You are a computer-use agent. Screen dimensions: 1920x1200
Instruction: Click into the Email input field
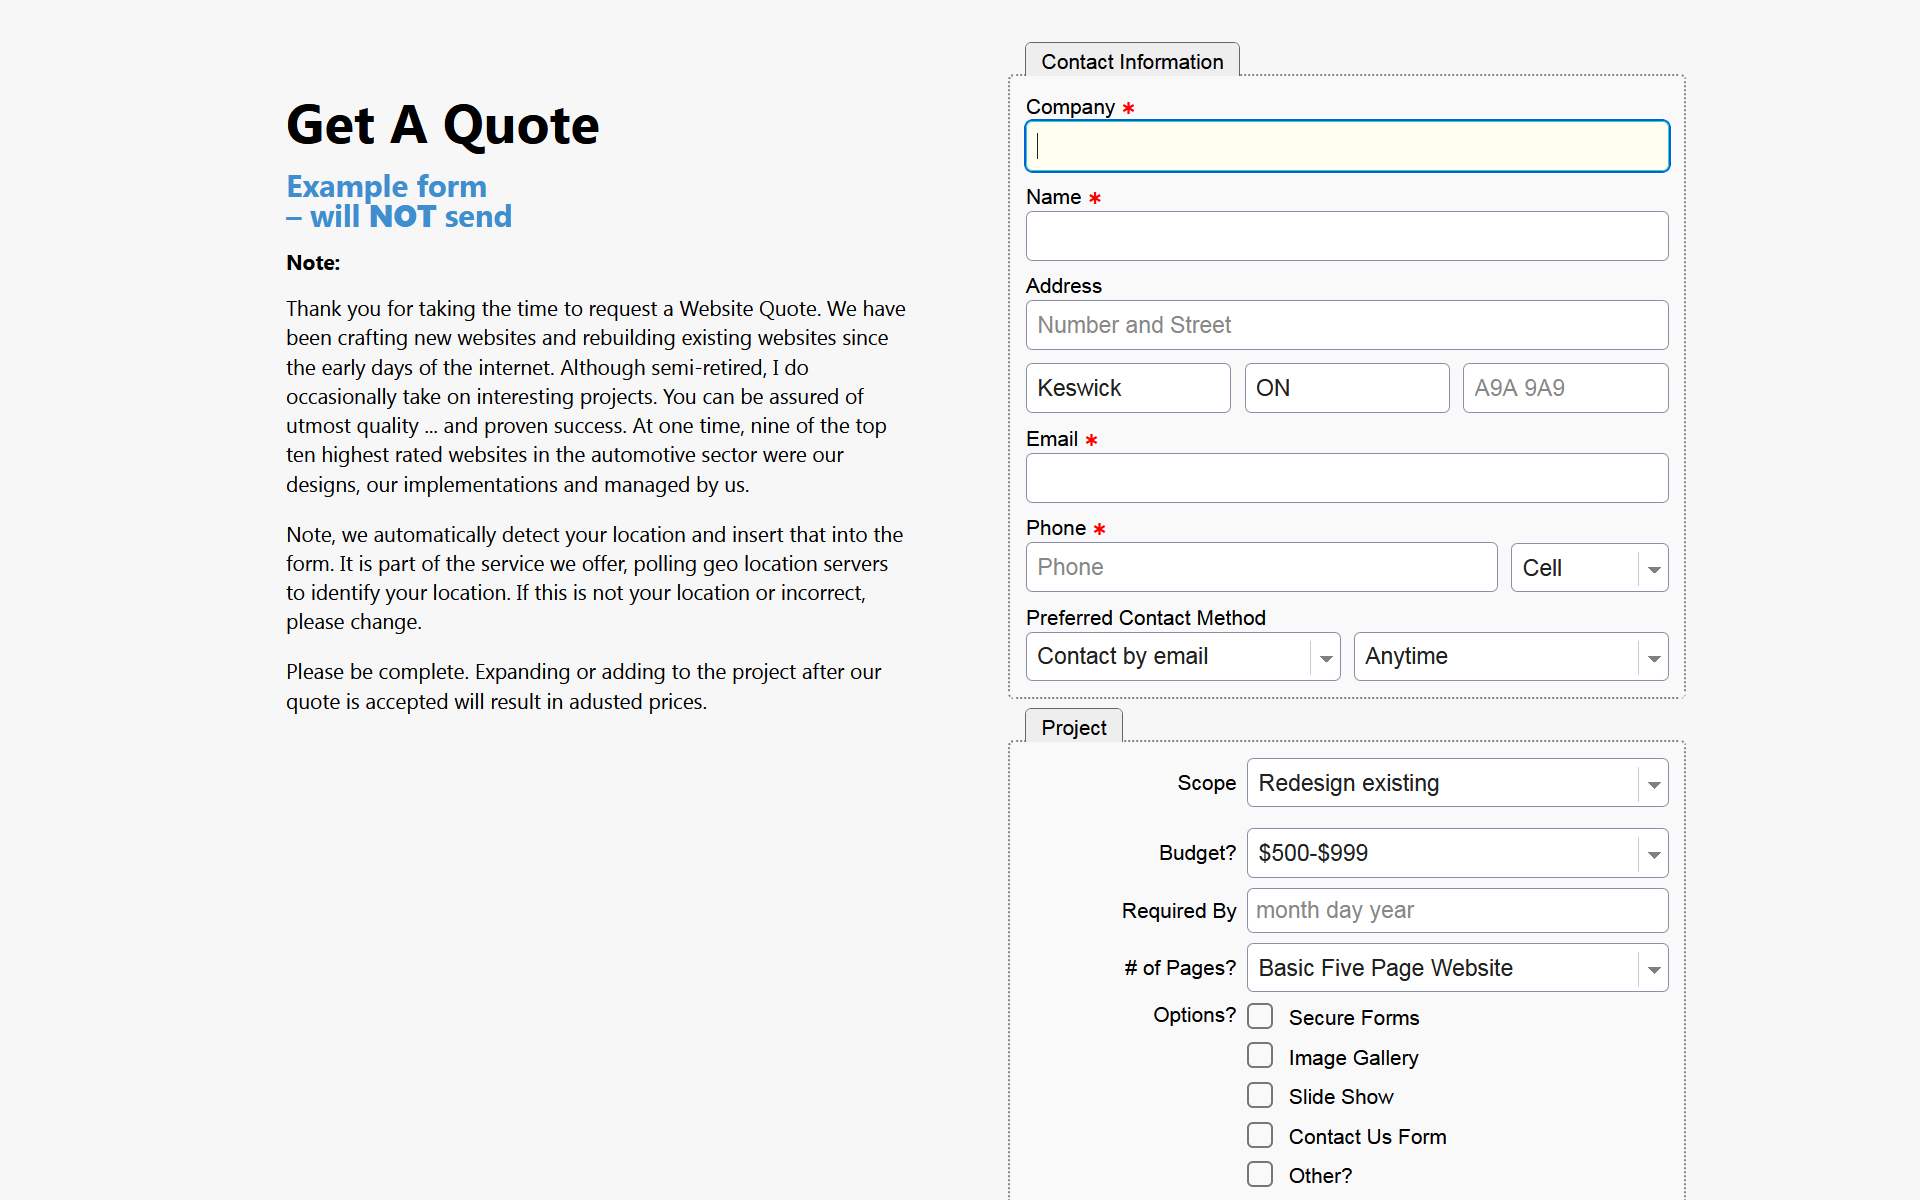pyautogui.click(x=1347, y=478)
